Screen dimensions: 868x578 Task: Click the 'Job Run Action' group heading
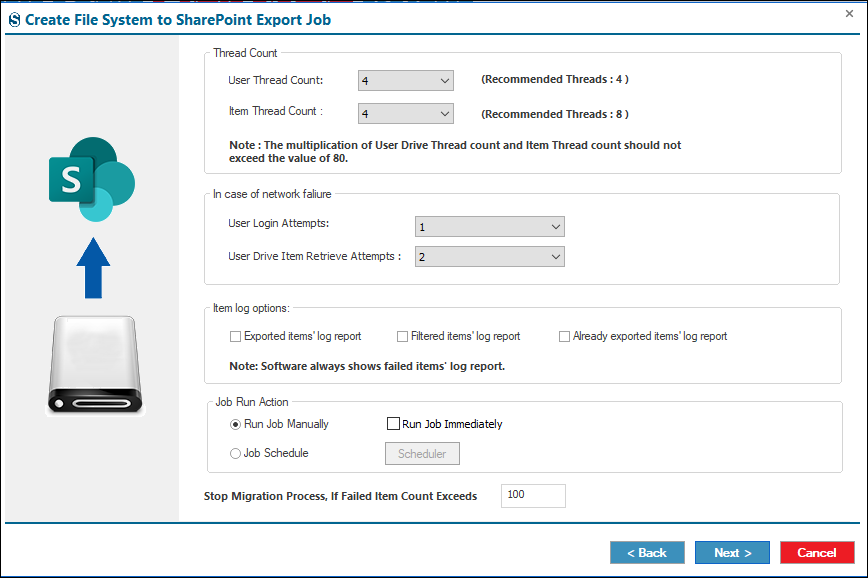(252, 402)
